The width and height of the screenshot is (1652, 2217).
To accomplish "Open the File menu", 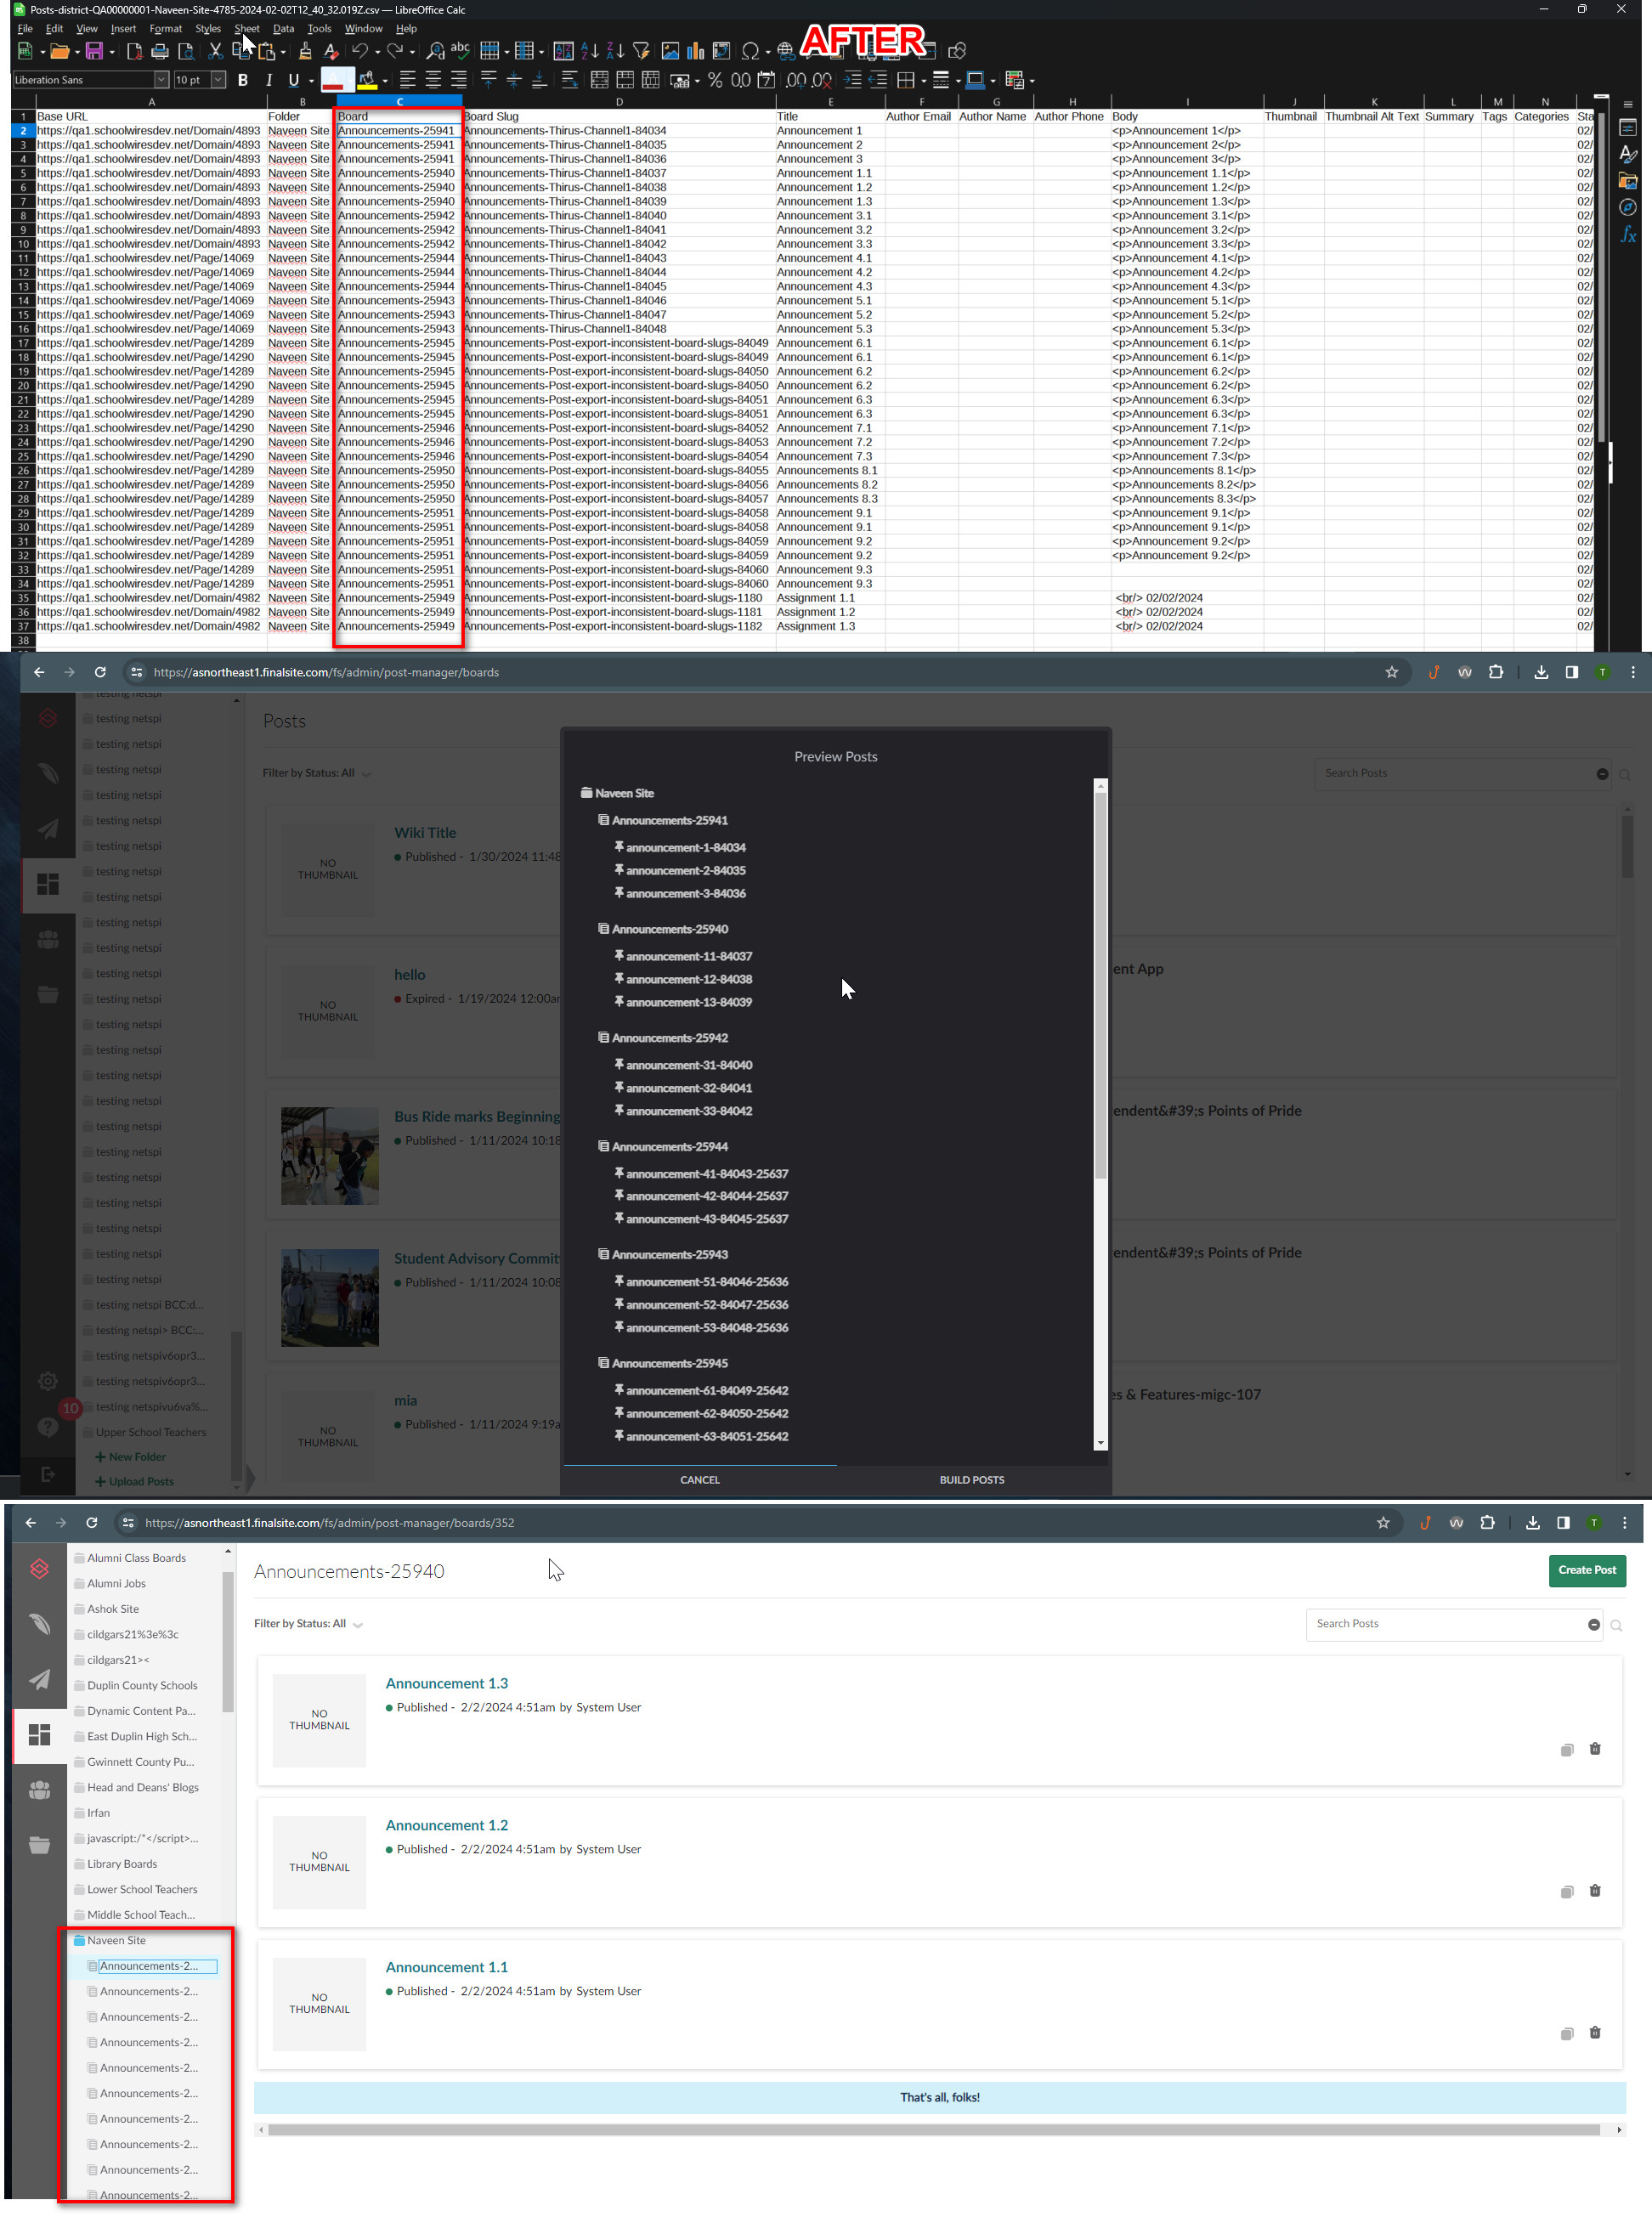I will pyautogui.click(x=25, y=29).
